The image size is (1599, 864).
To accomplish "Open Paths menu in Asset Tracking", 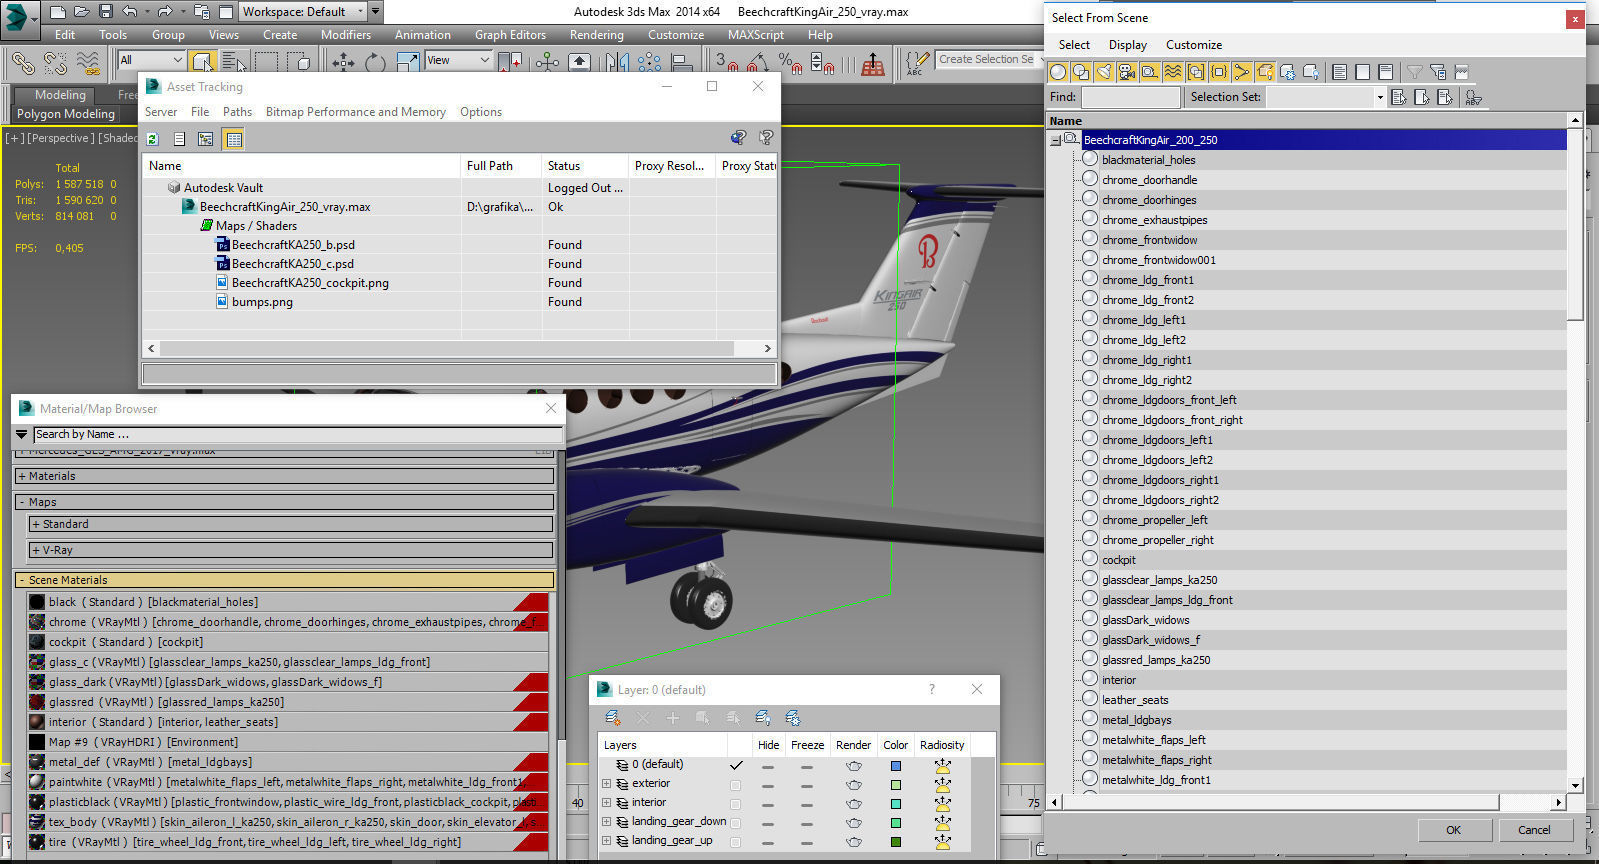I will point(237,112).
